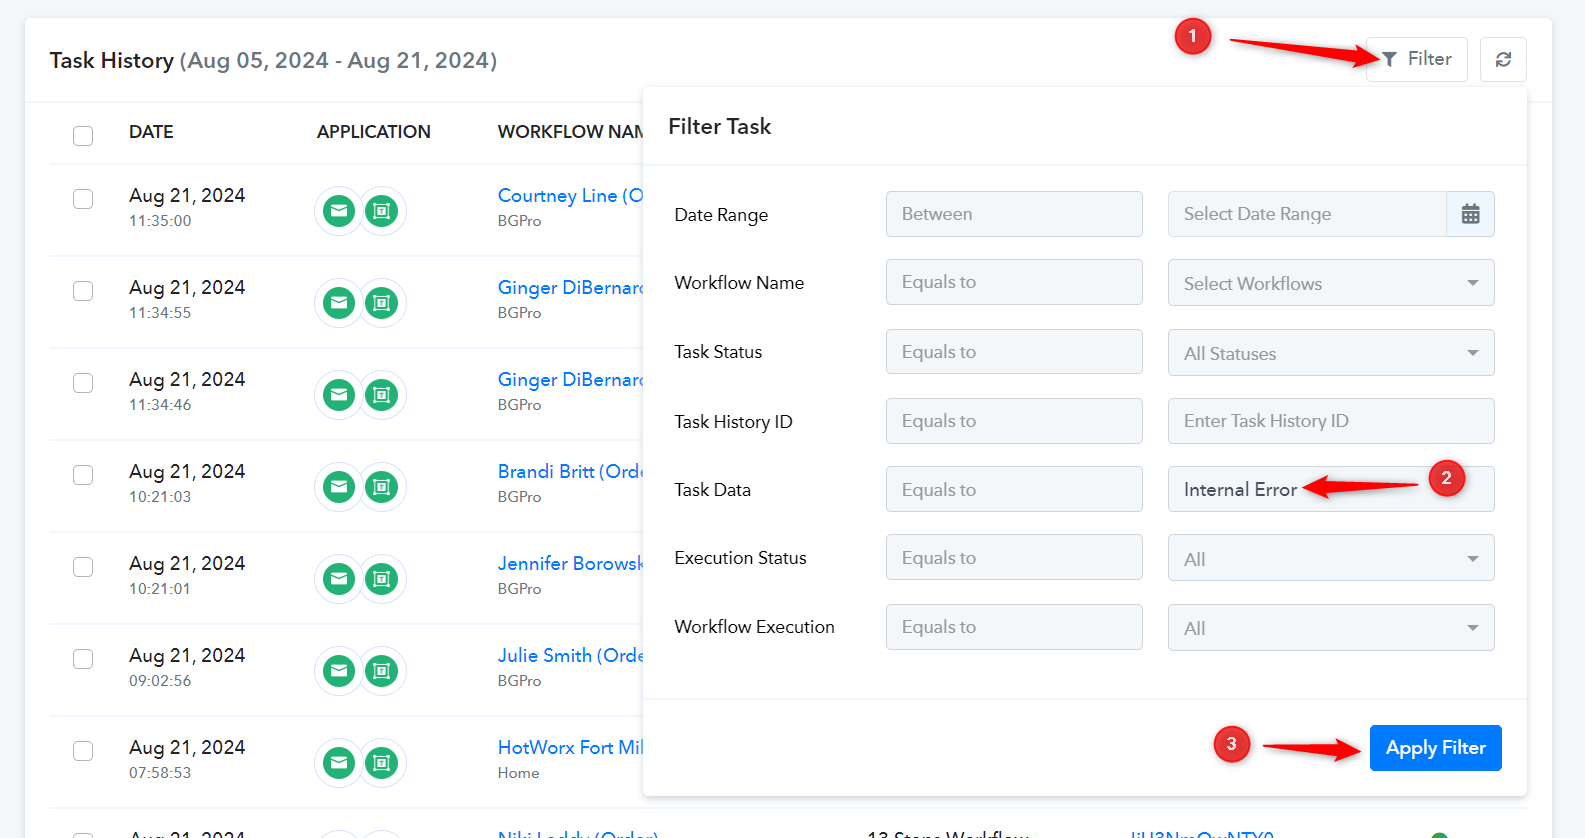The height and width of the screenshot is (838, 1585).
Task: Click the Filter Task panel heading
Action: click(x=720, y=127)
